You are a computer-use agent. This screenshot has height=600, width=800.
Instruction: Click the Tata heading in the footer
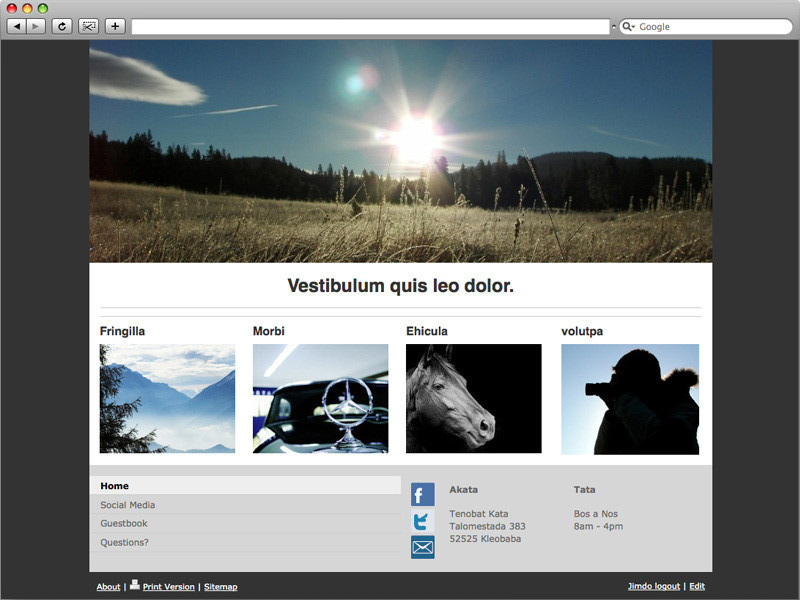click(x=584, y=490)
